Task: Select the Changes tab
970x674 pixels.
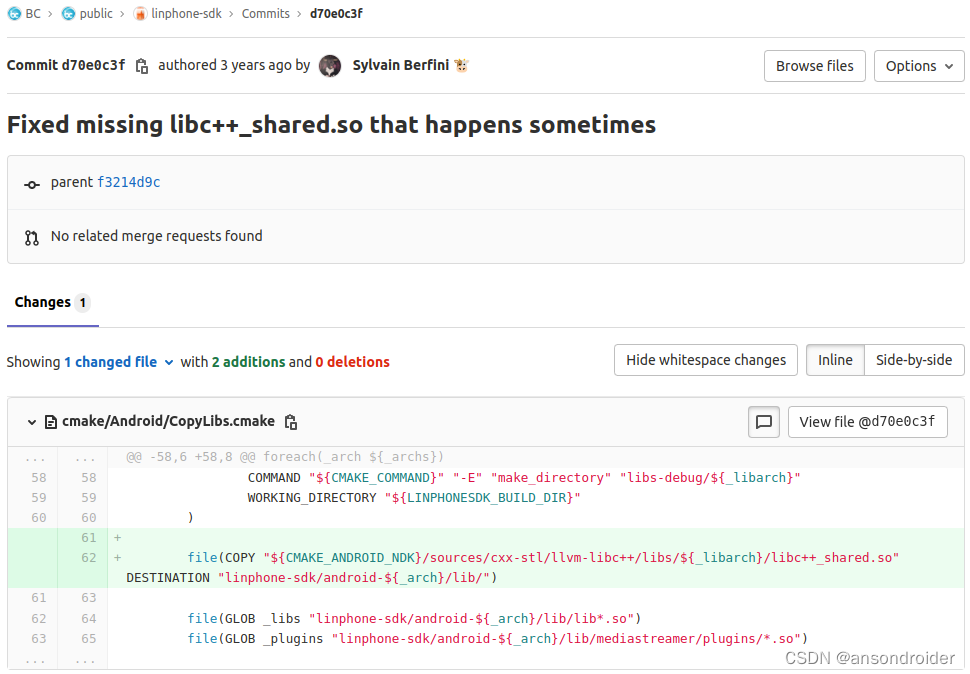Action: click(53, 302)
